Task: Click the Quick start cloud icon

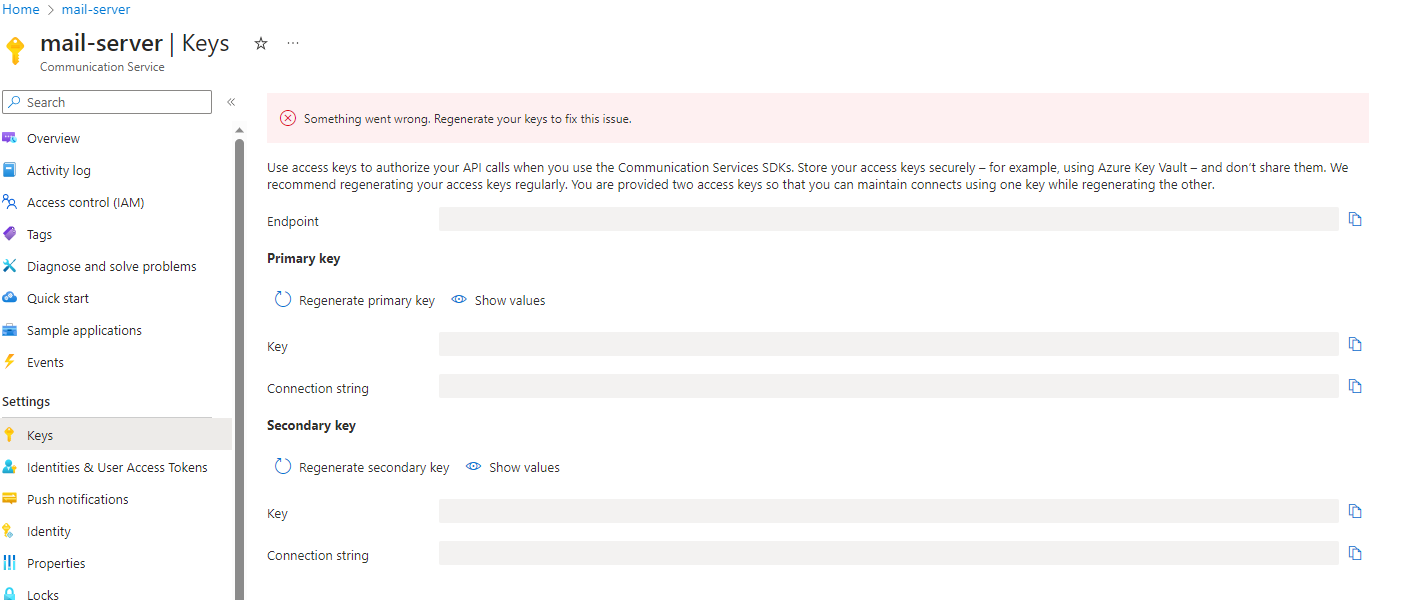Action: click(x=9, y=298)
